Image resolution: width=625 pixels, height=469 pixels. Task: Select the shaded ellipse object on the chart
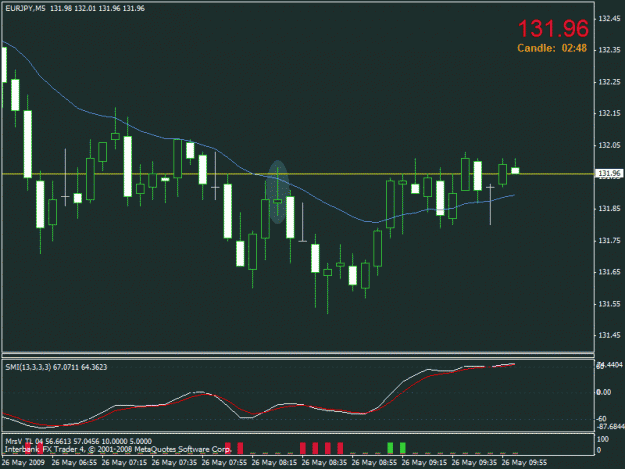point(277,192)
